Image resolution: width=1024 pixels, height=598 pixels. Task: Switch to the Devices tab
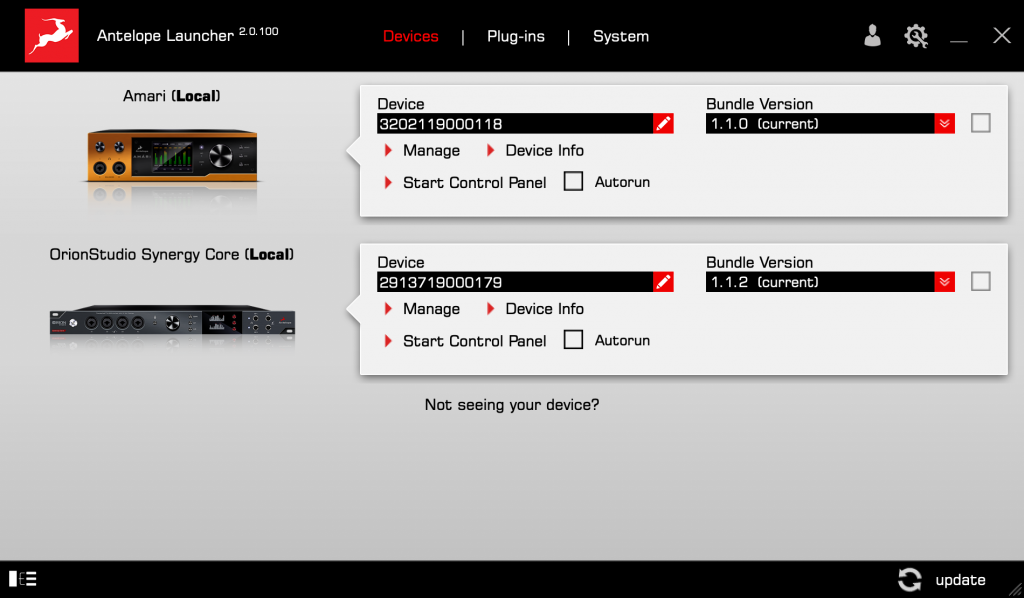point(411,37)
